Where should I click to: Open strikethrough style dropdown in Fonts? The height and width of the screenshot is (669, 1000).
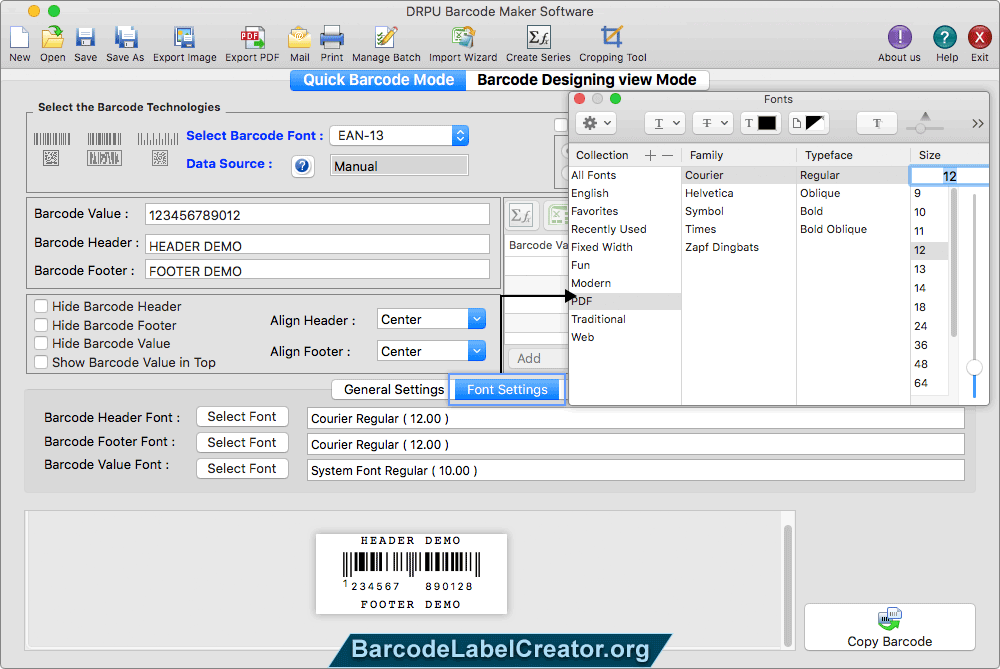712,123
